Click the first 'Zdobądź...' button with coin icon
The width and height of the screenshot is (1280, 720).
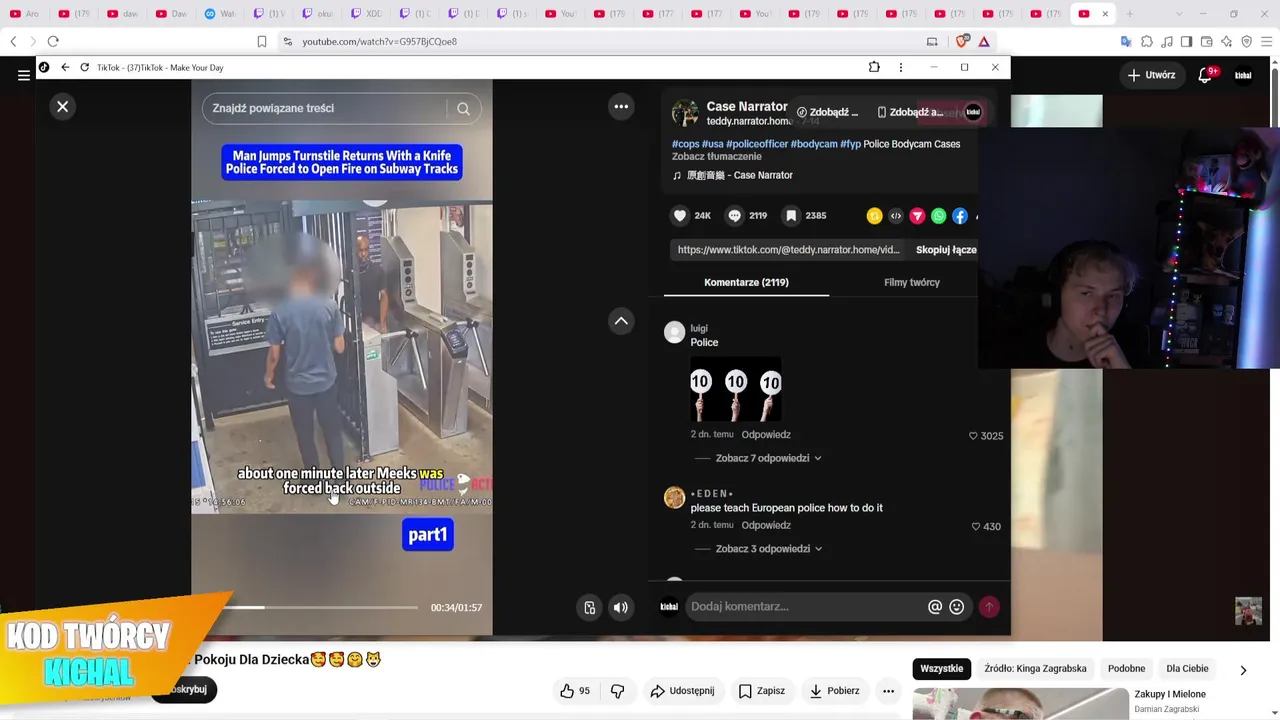[828, 112]
